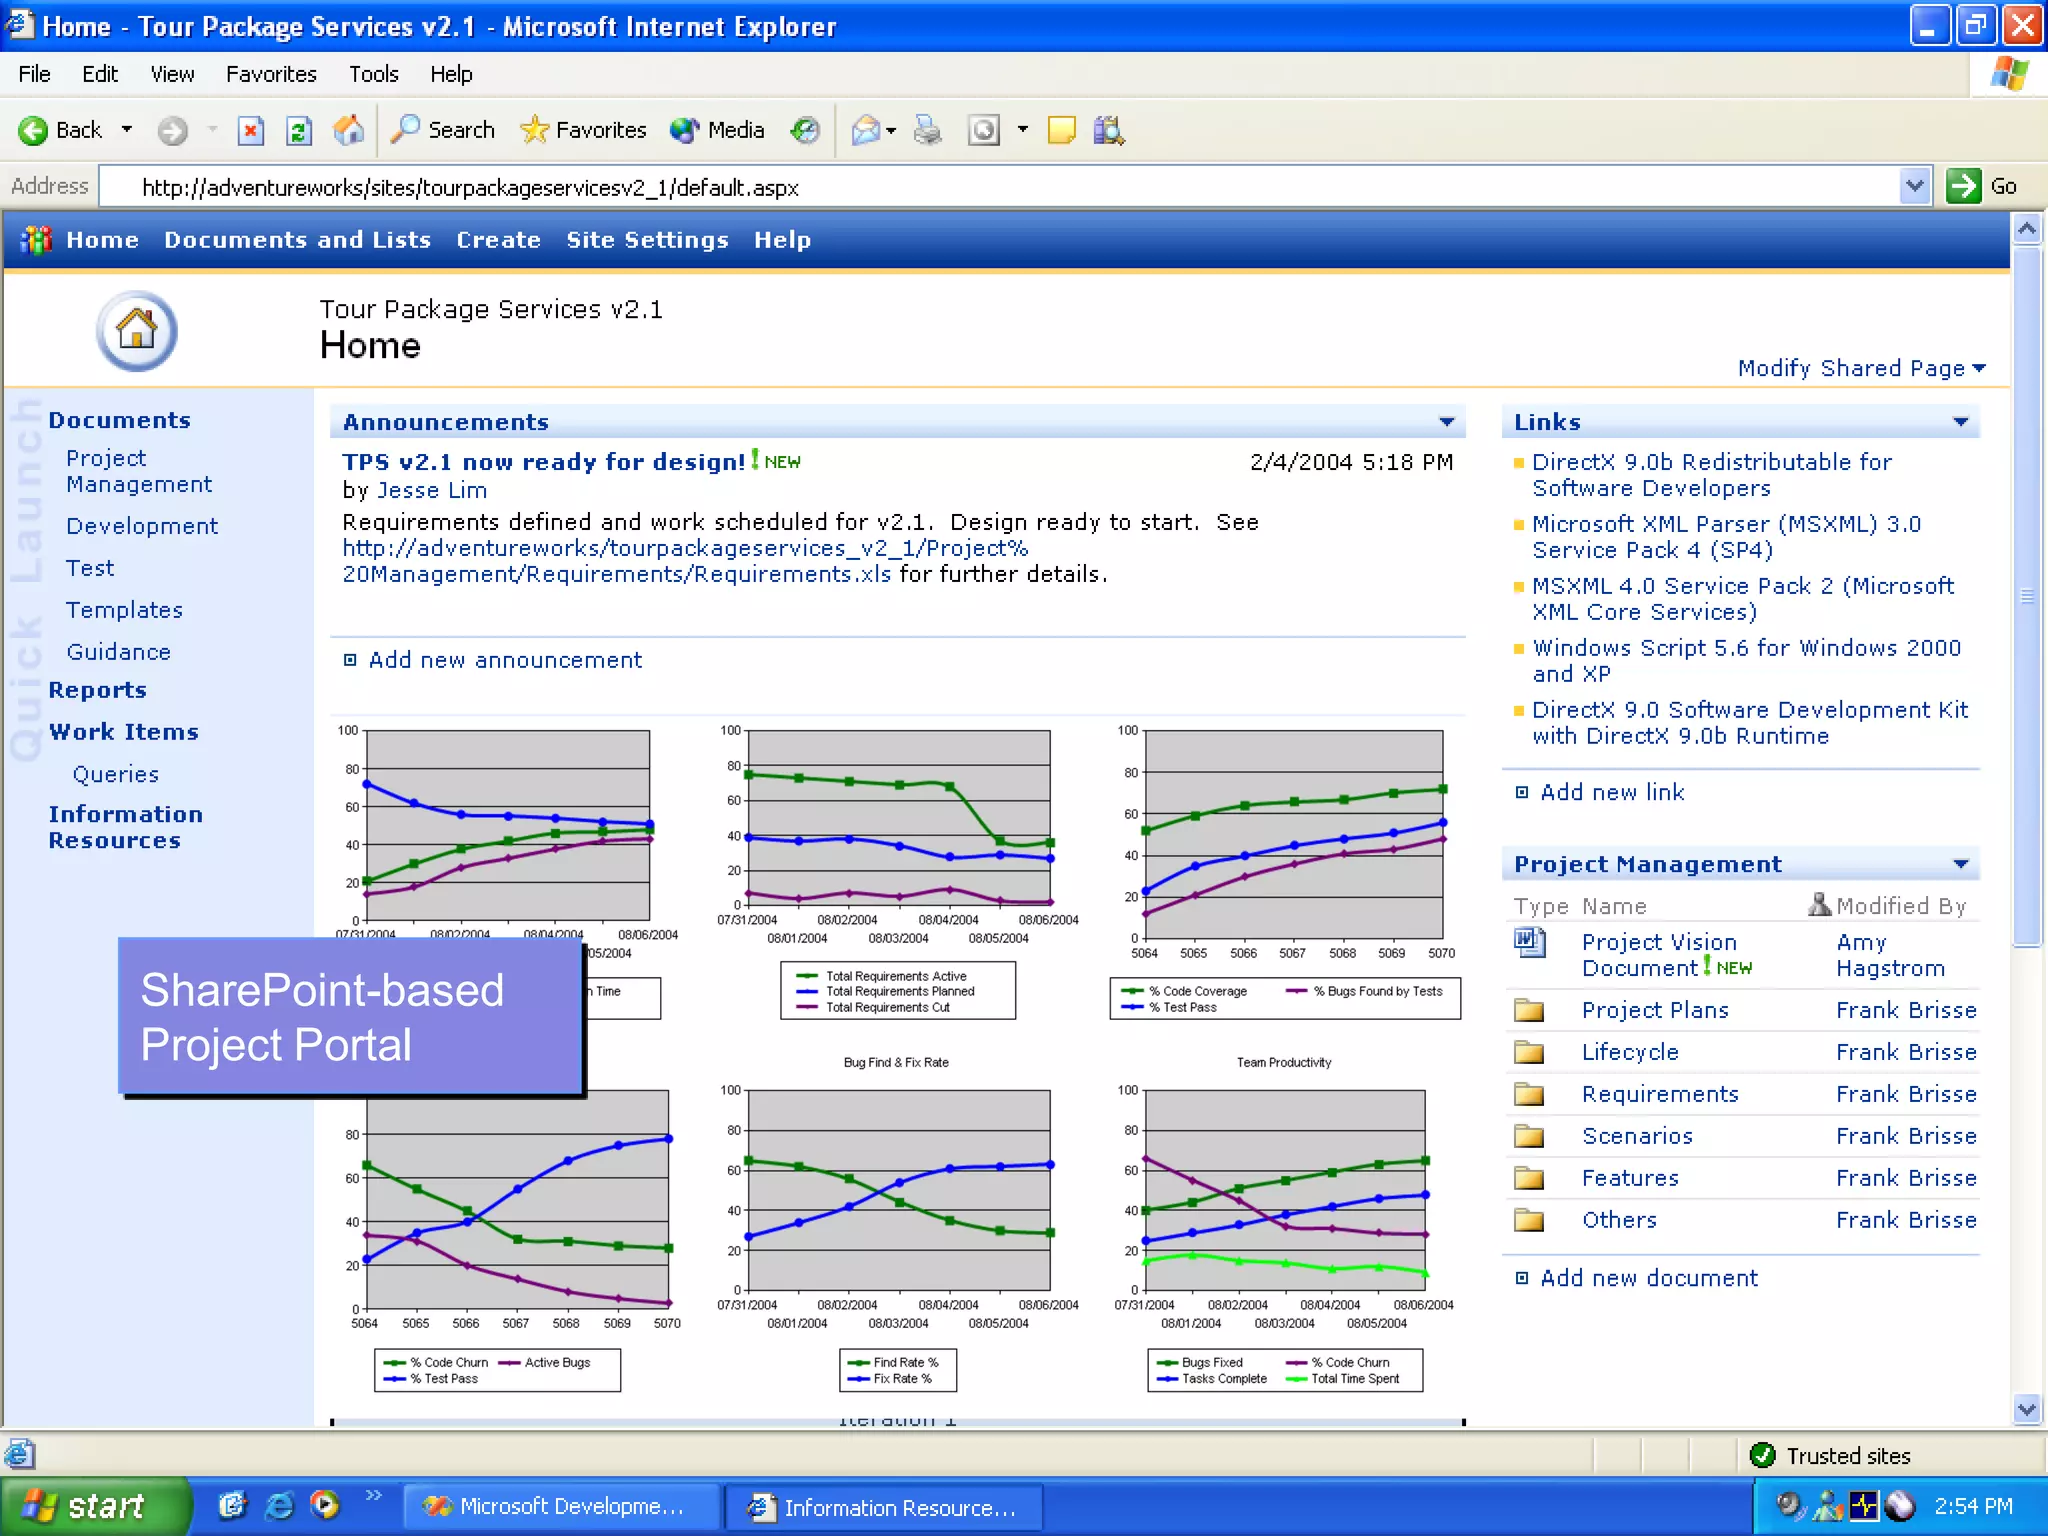This screenshot has width=2048, height=1536.
Task: Click the folder icon beside Lifecycle
Action: pyautogui.click(x=1528, y=1052)
